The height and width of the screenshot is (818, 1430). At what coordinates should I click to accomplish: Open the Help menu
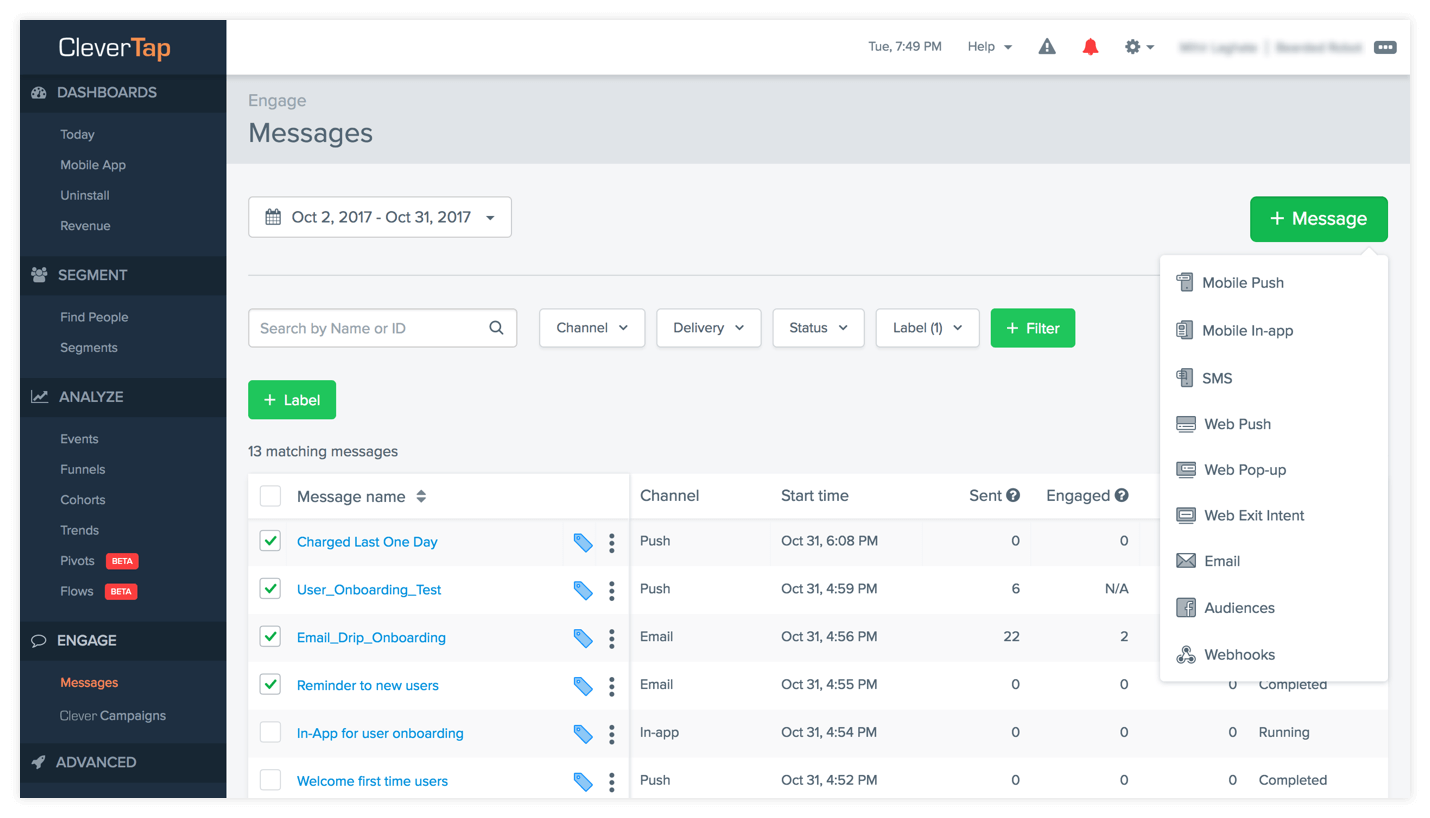pos(988,46)
